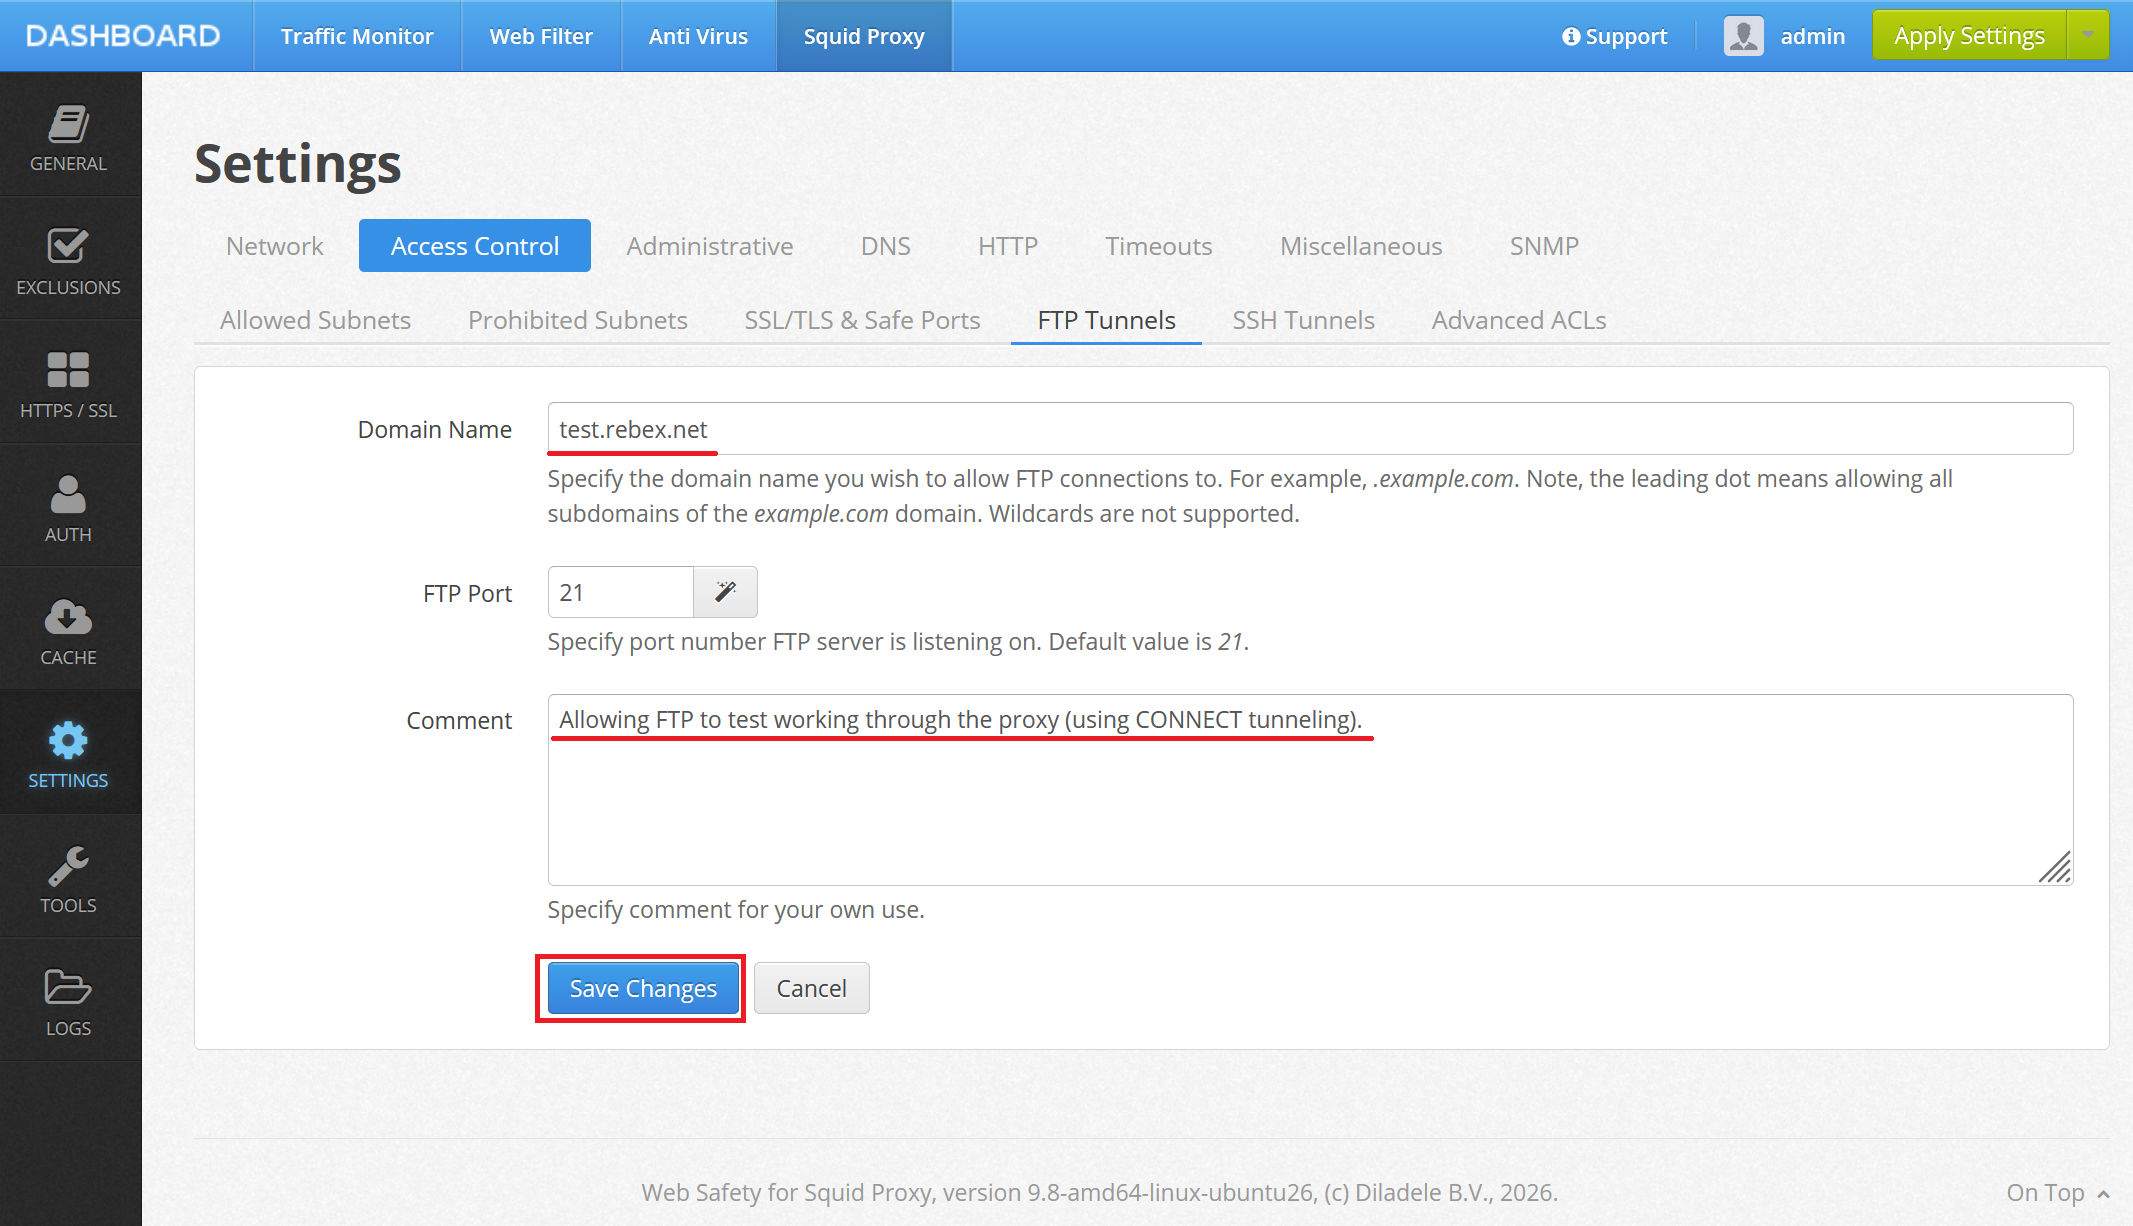Open the Support link
Viewport: 2133px width, 1226px height.
(x=1615, y=36)
